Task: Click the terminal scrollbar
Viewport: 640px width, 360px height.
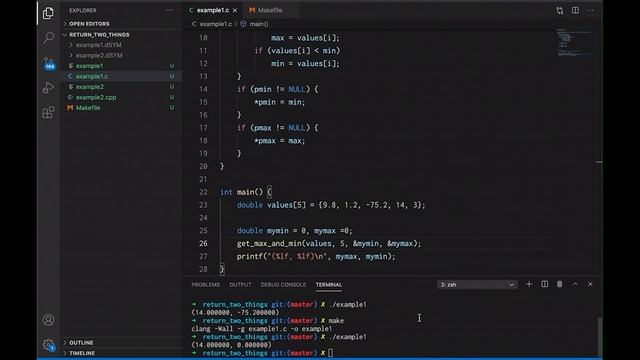Action: click(x=599, y=337)
